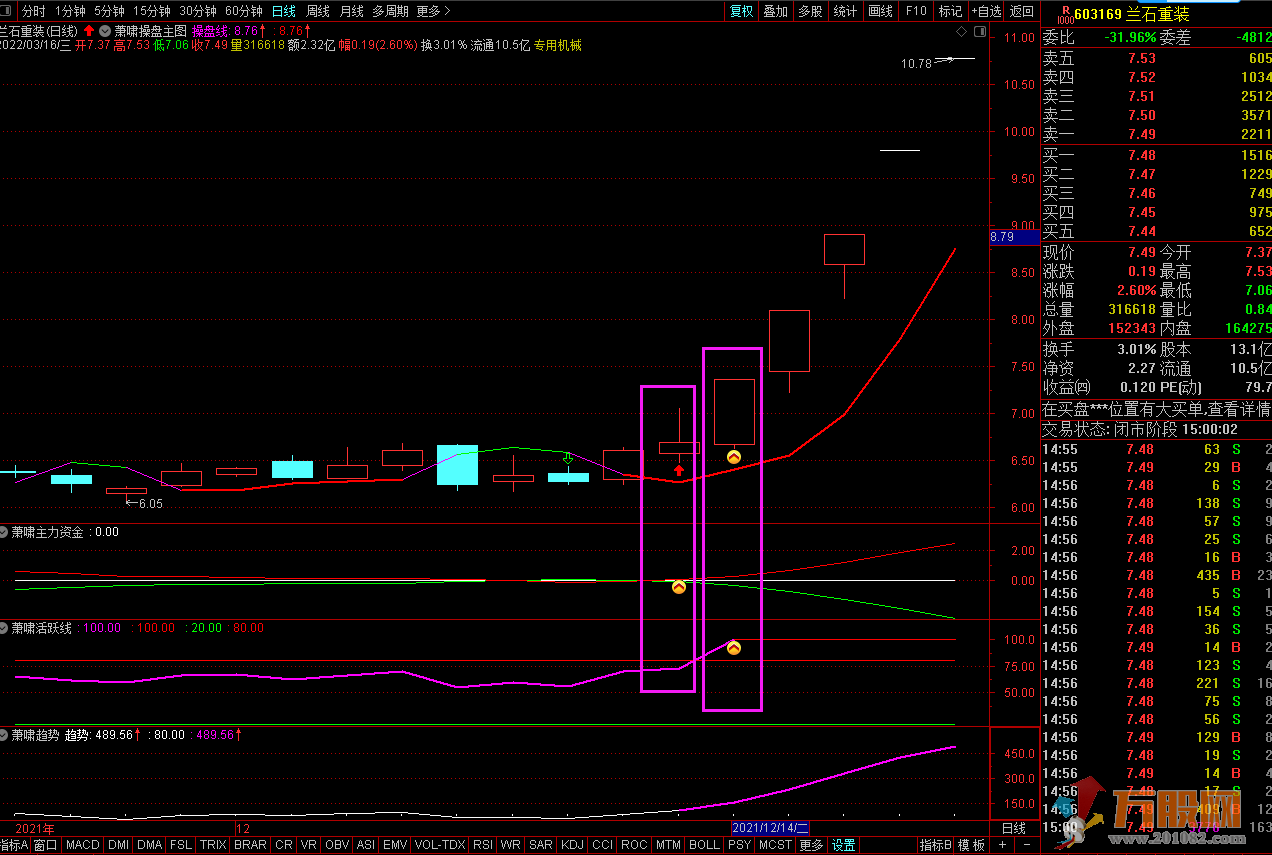Image resolution: width=1272 pixels, height=855 pixels.
Task: Toggle the circle icon before 萧啸活跃线
Action: 5,628
